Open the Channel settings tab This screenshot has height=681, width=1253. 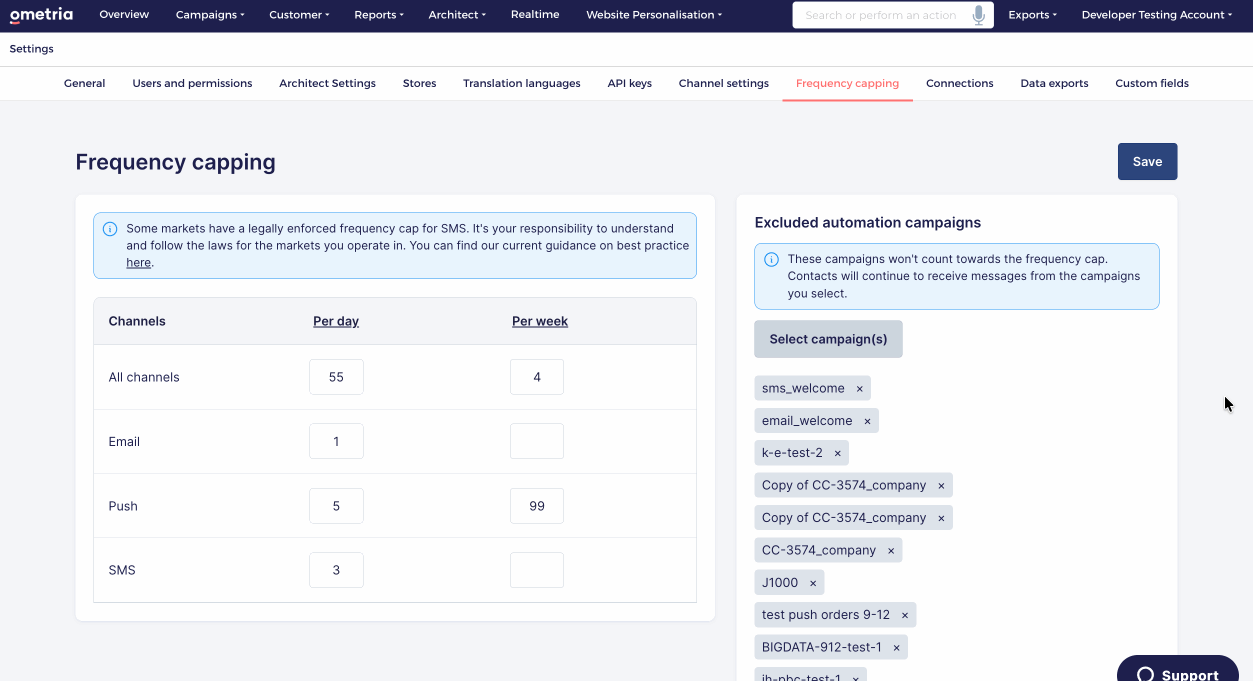[724, 84]
